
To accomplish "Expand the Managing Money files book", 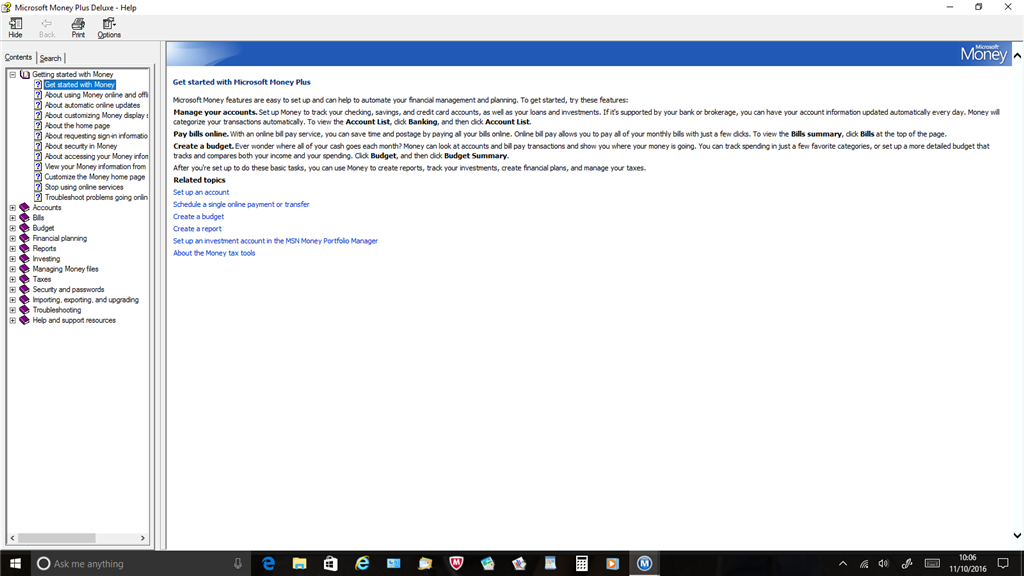I will click(x=12, y=269).
